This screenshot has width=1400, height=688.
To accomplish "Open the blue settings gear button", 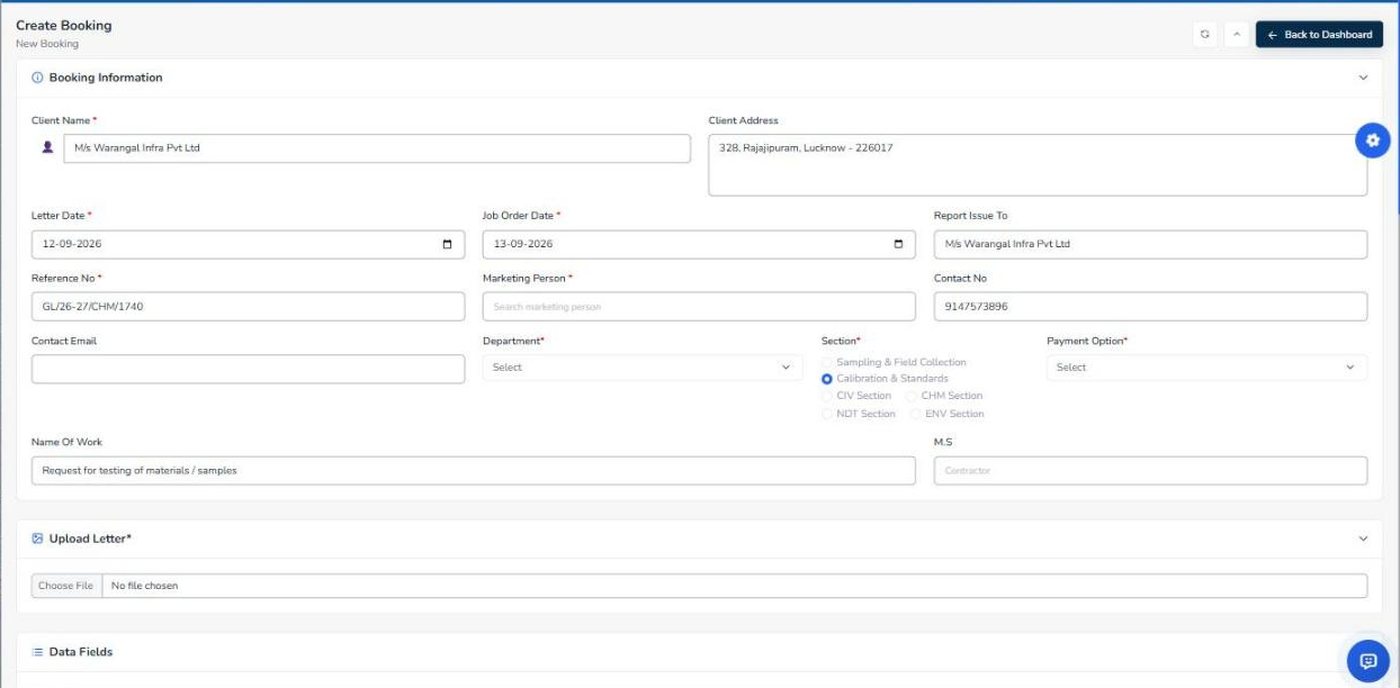I will point(1372,141).
